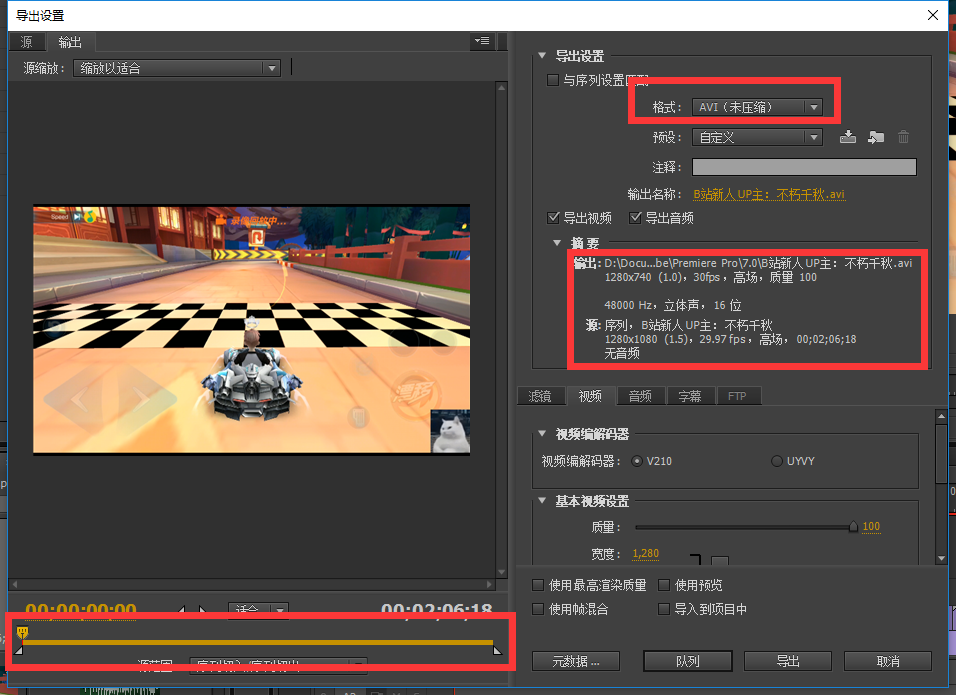Open the Video tab

tap(590, 396)
